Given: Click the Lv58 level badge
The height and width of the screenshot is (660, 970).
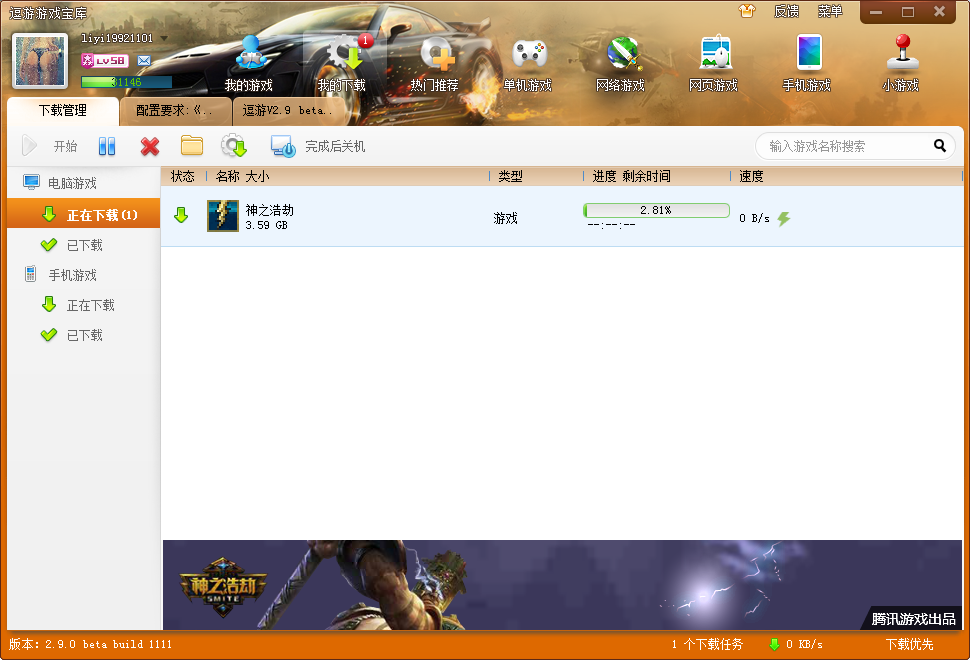Looking at the screenshot, I should coord(105,60).
